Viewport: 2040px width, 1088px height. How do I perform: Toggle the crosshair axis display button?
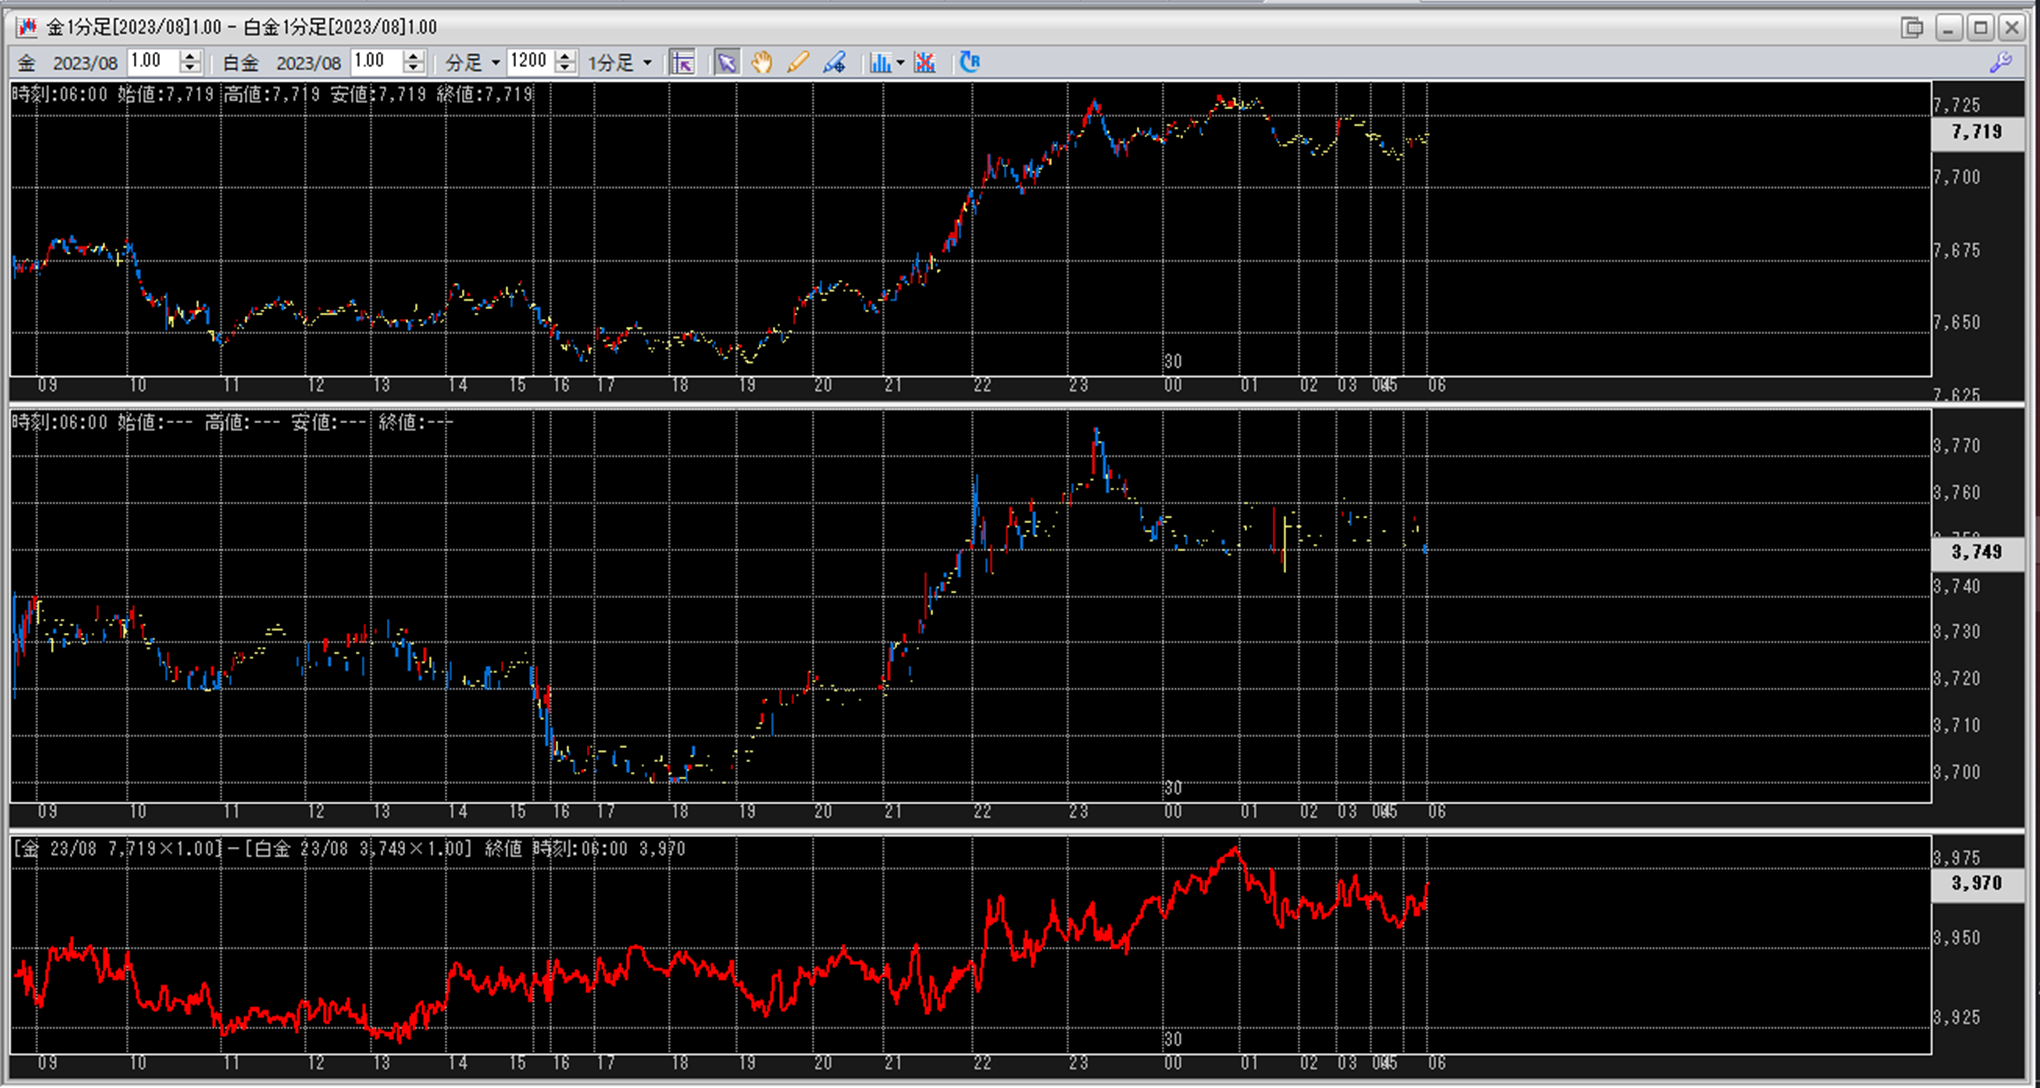click(683, 63)
